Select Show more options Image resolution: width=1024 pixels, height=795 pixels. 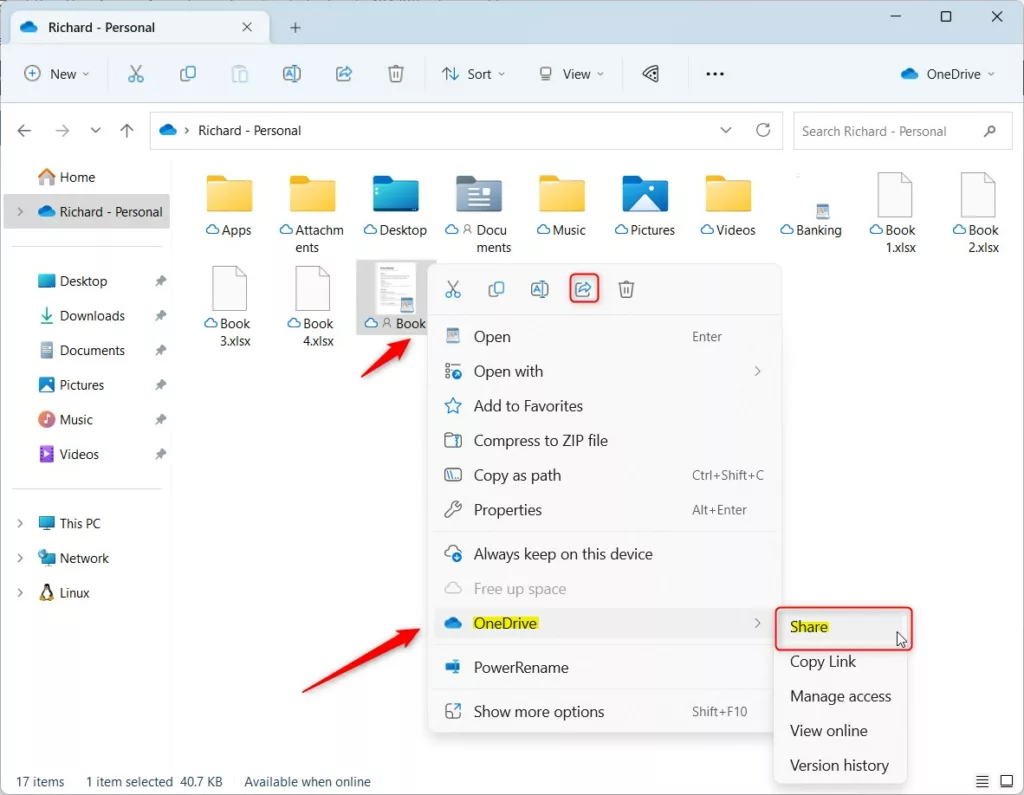pyautogui.click(x=604, y=711)
